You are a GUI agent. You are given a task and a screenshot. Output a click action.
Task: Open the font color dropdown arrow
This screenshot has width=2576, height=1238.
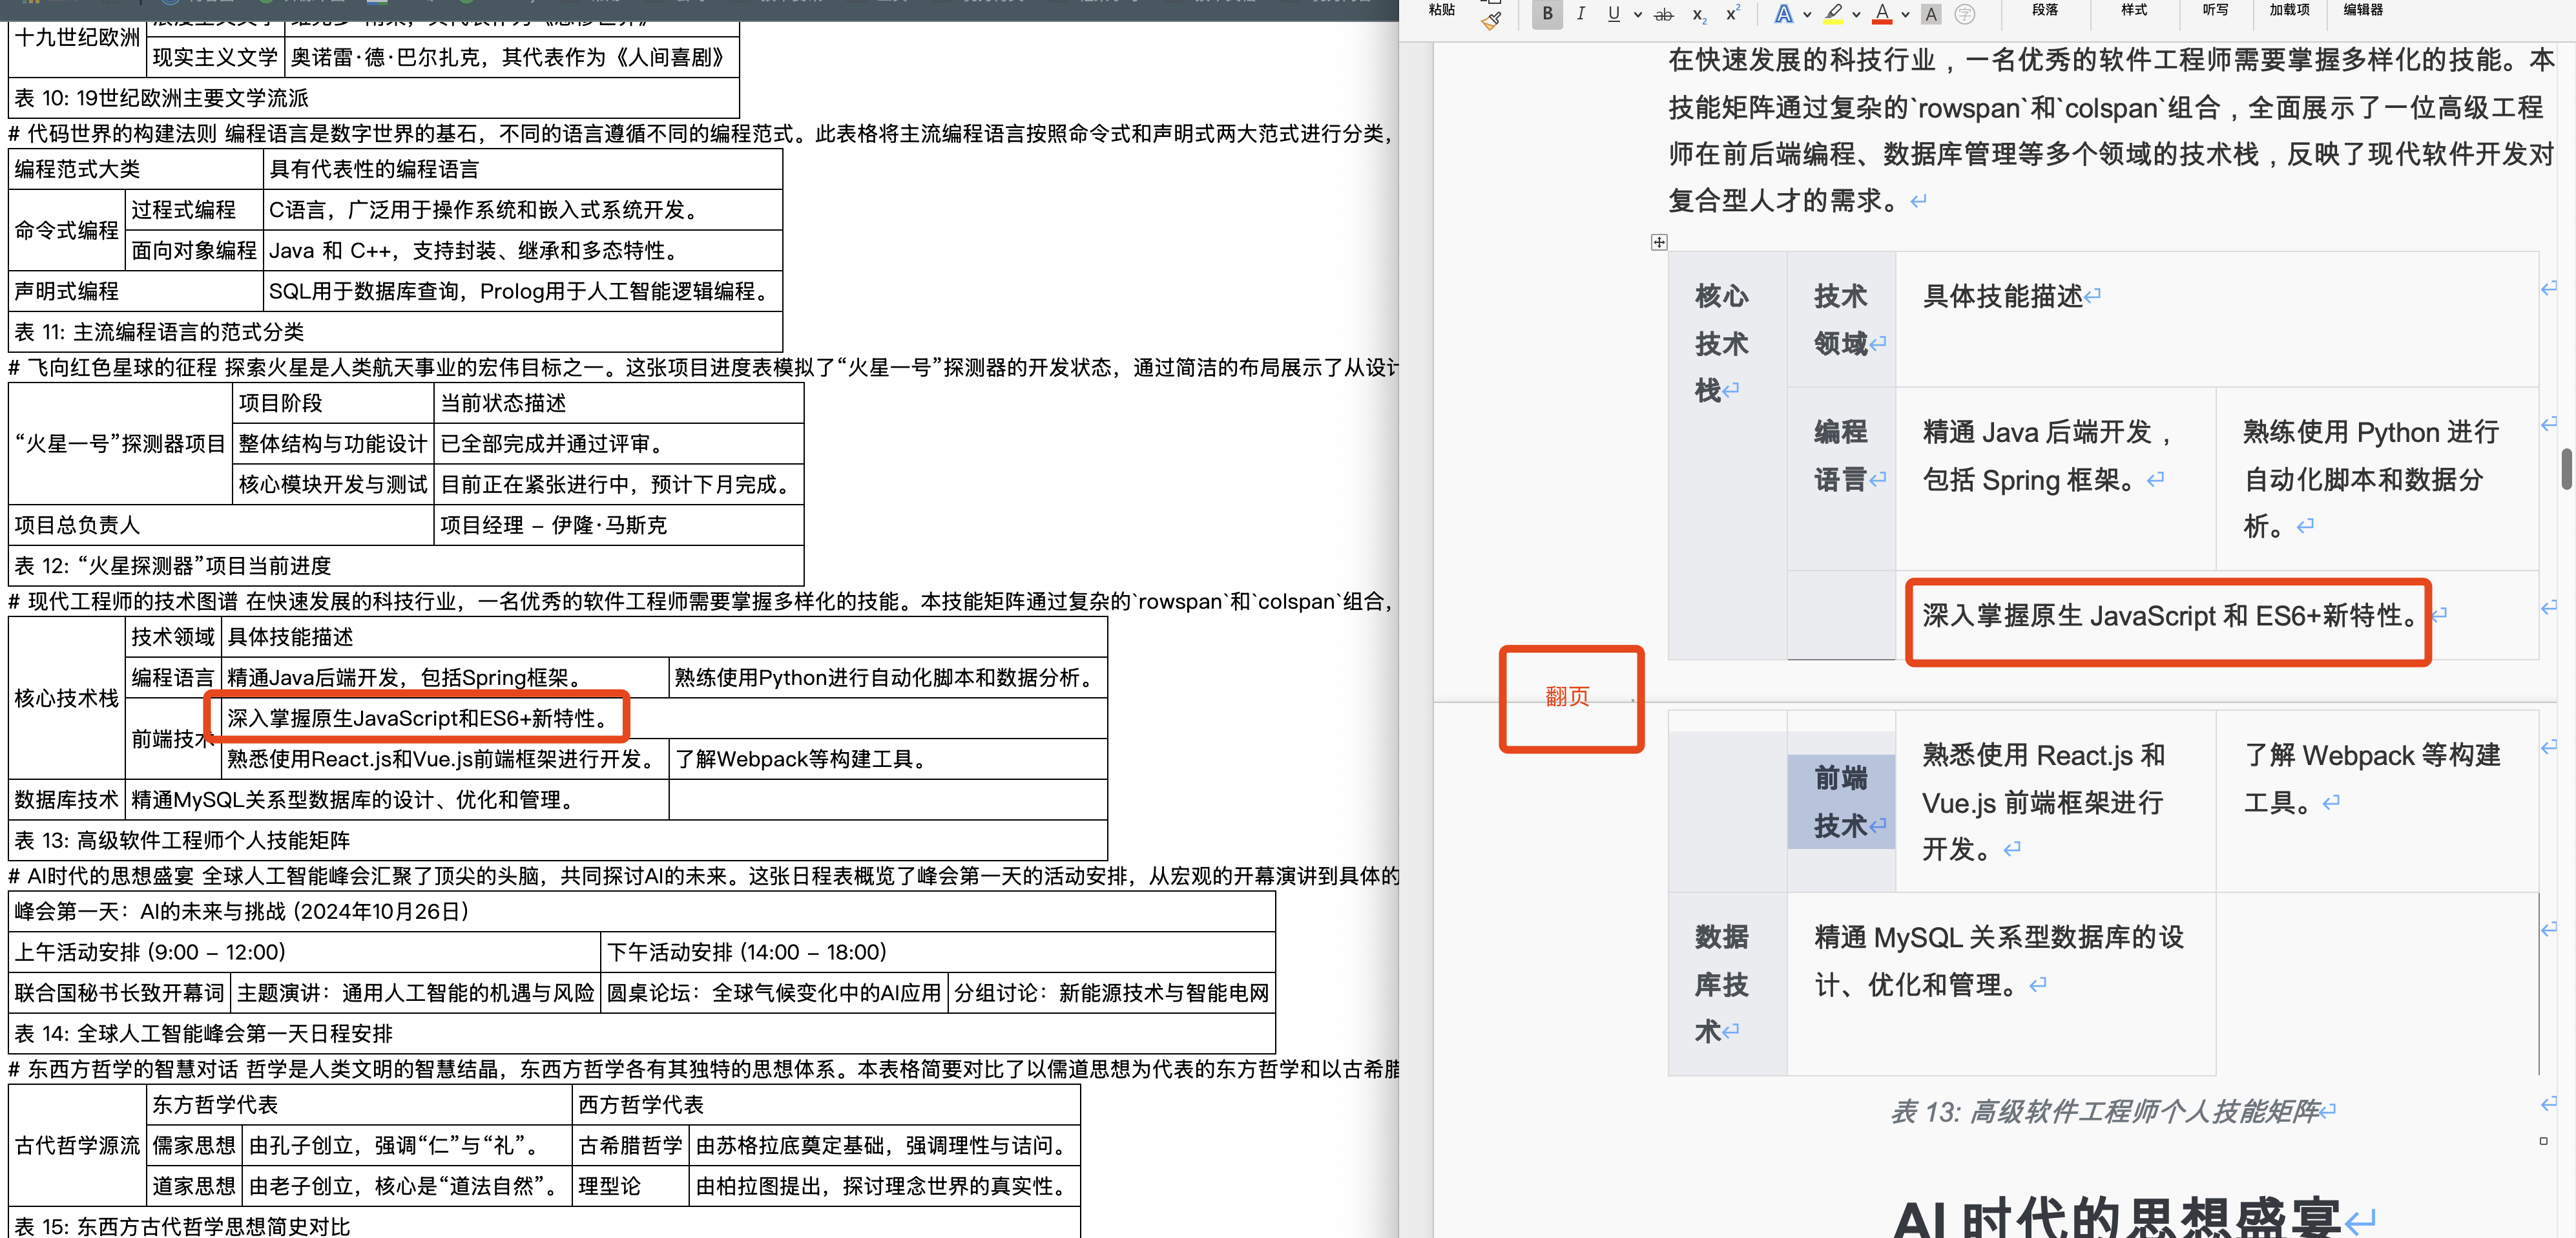[1905, 14]
